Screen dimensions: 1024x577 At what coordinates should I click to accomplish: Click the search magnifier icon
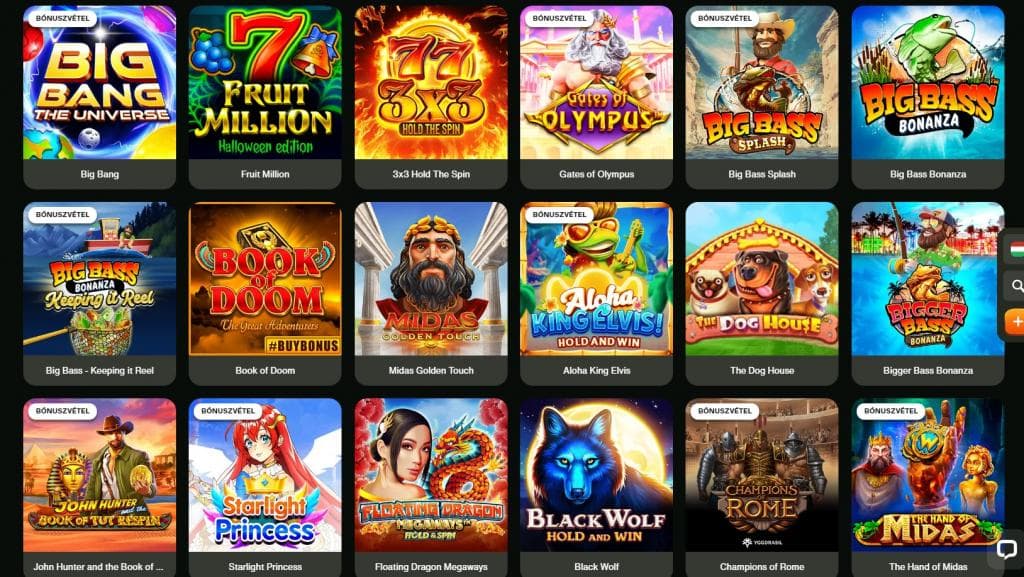(1017, 285)
